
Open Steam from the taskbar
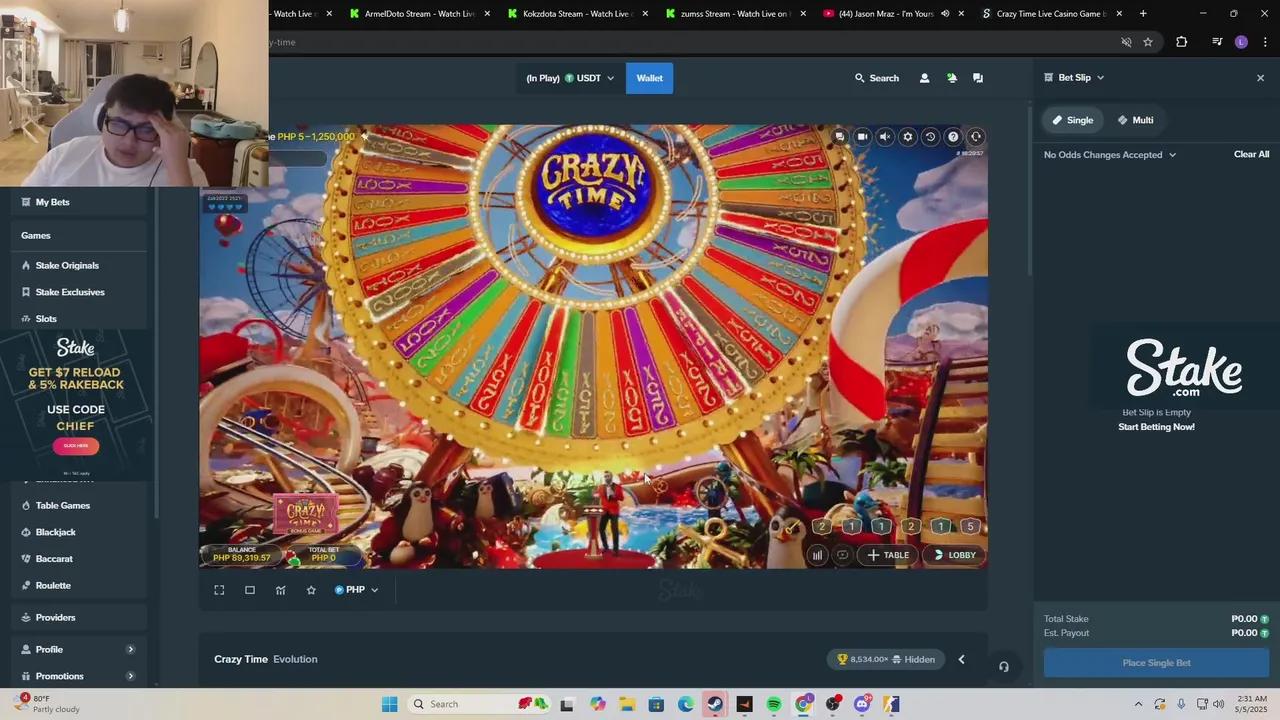coord(715,704)
